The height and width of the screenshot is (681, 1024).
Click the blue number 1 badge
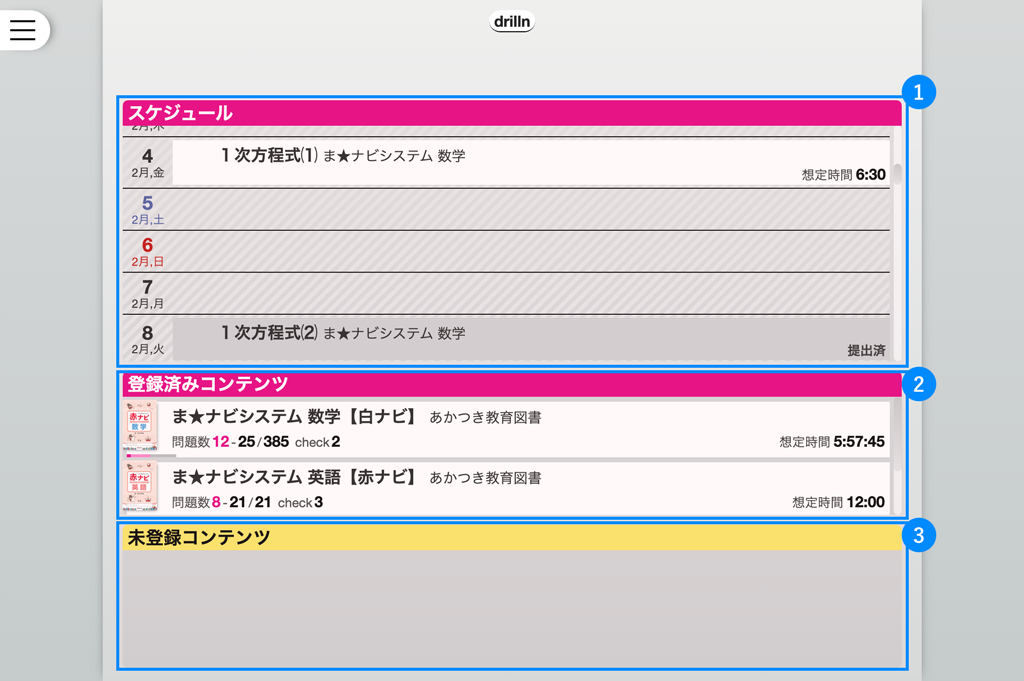click(918, 92)
